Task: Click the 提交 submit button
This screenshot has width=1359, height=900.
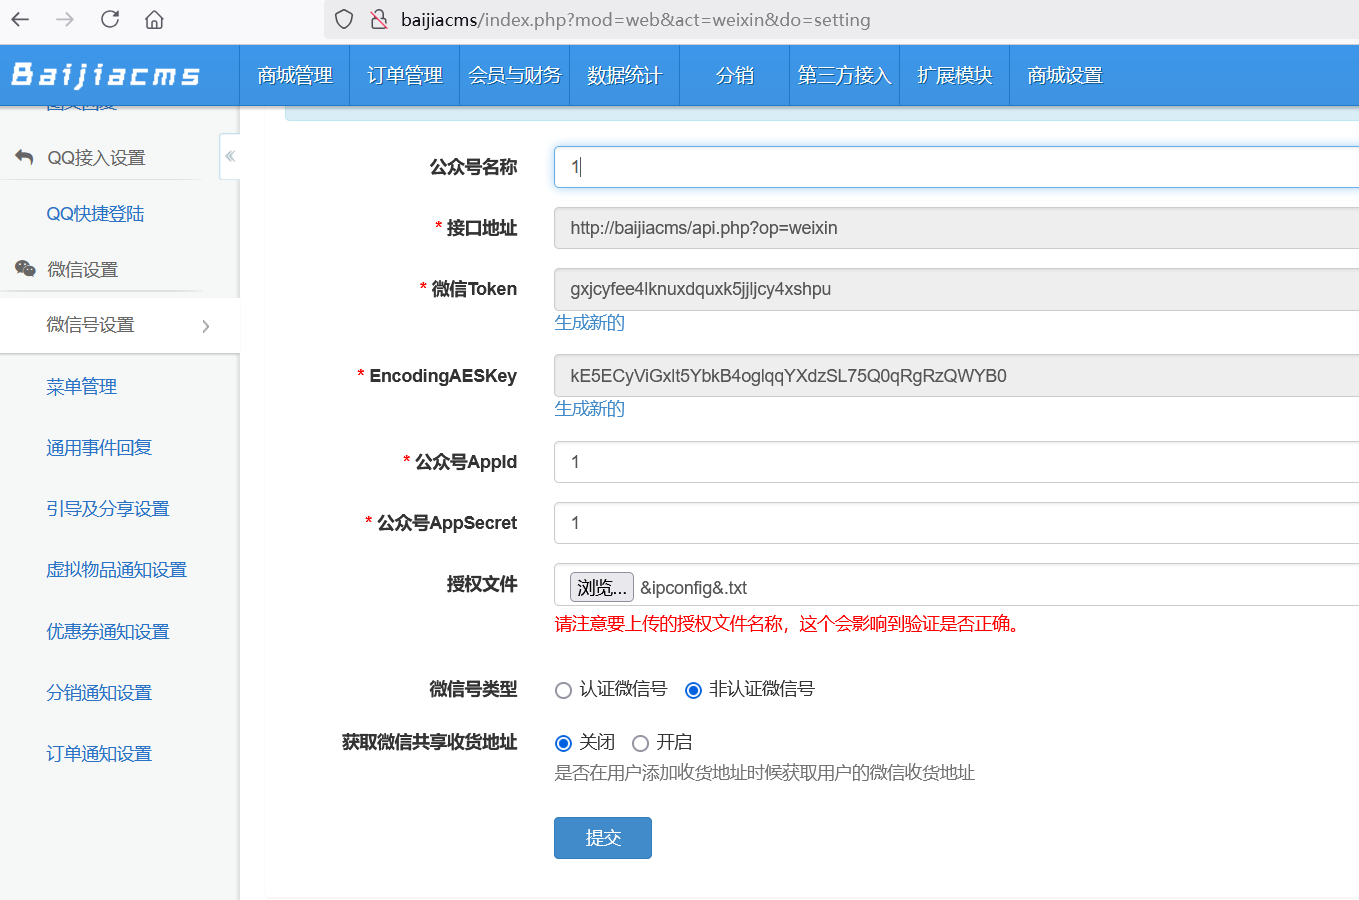Action: tap(603, 838)
